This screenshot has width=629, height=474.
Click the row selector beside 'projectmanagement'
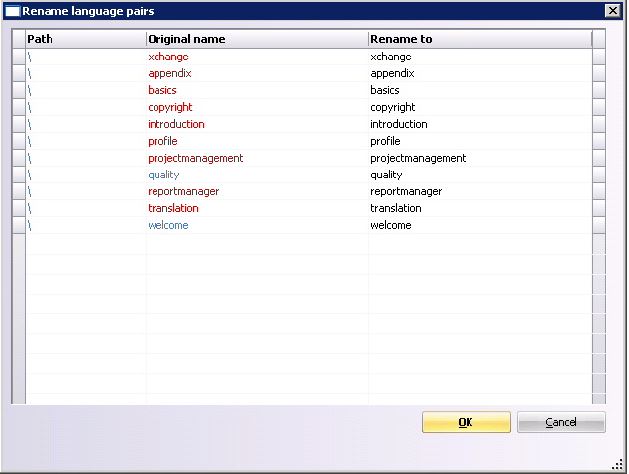pos(19,158)
